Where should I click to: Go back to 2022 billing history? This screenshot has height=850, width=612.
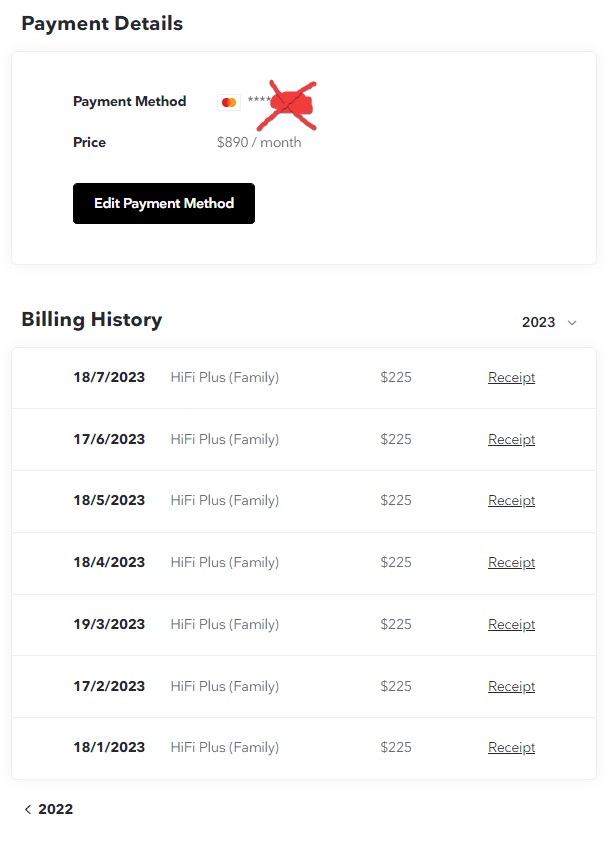click(48, 809)
